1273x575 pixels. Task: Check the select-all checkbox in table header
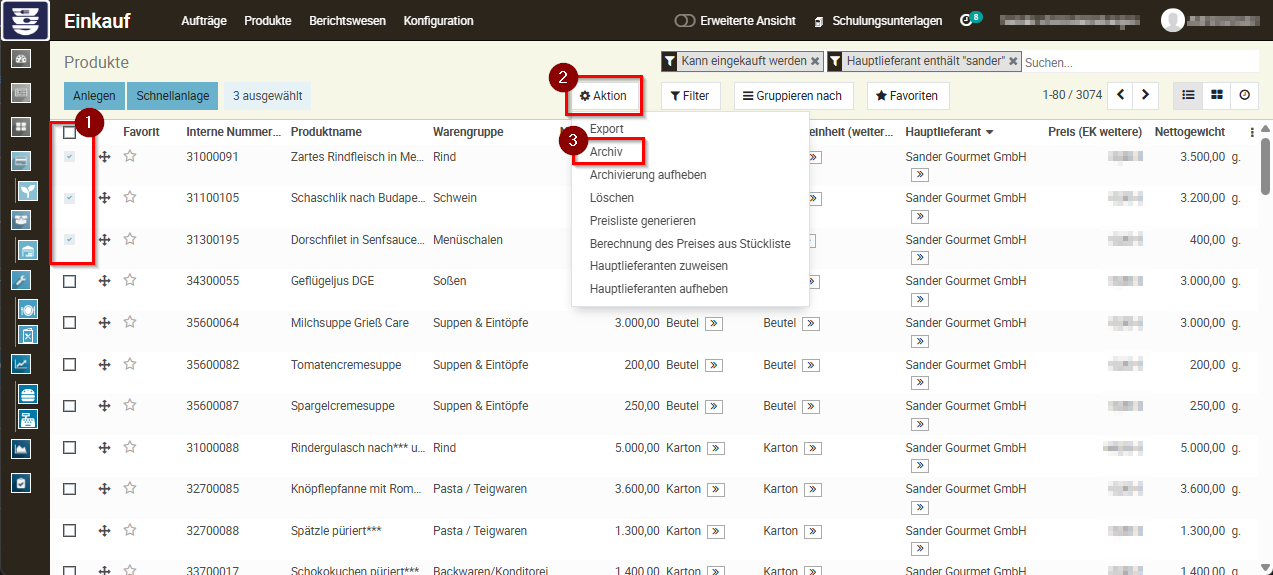click(x=69, y=132)
